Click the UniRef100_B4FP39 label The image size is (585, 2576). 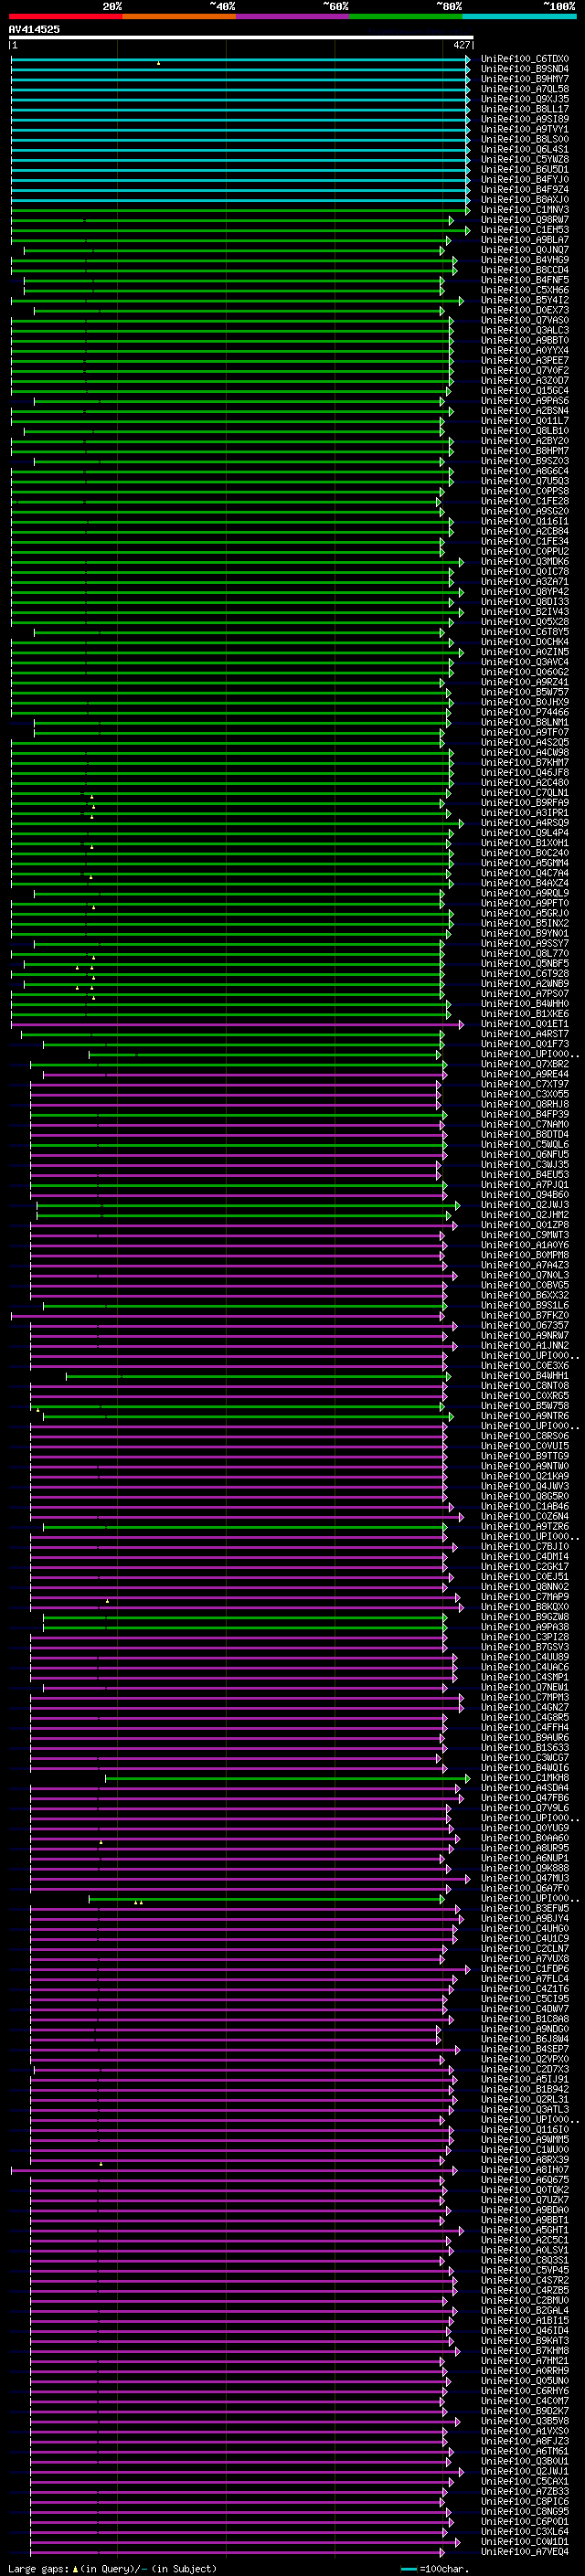point(525,1114)
